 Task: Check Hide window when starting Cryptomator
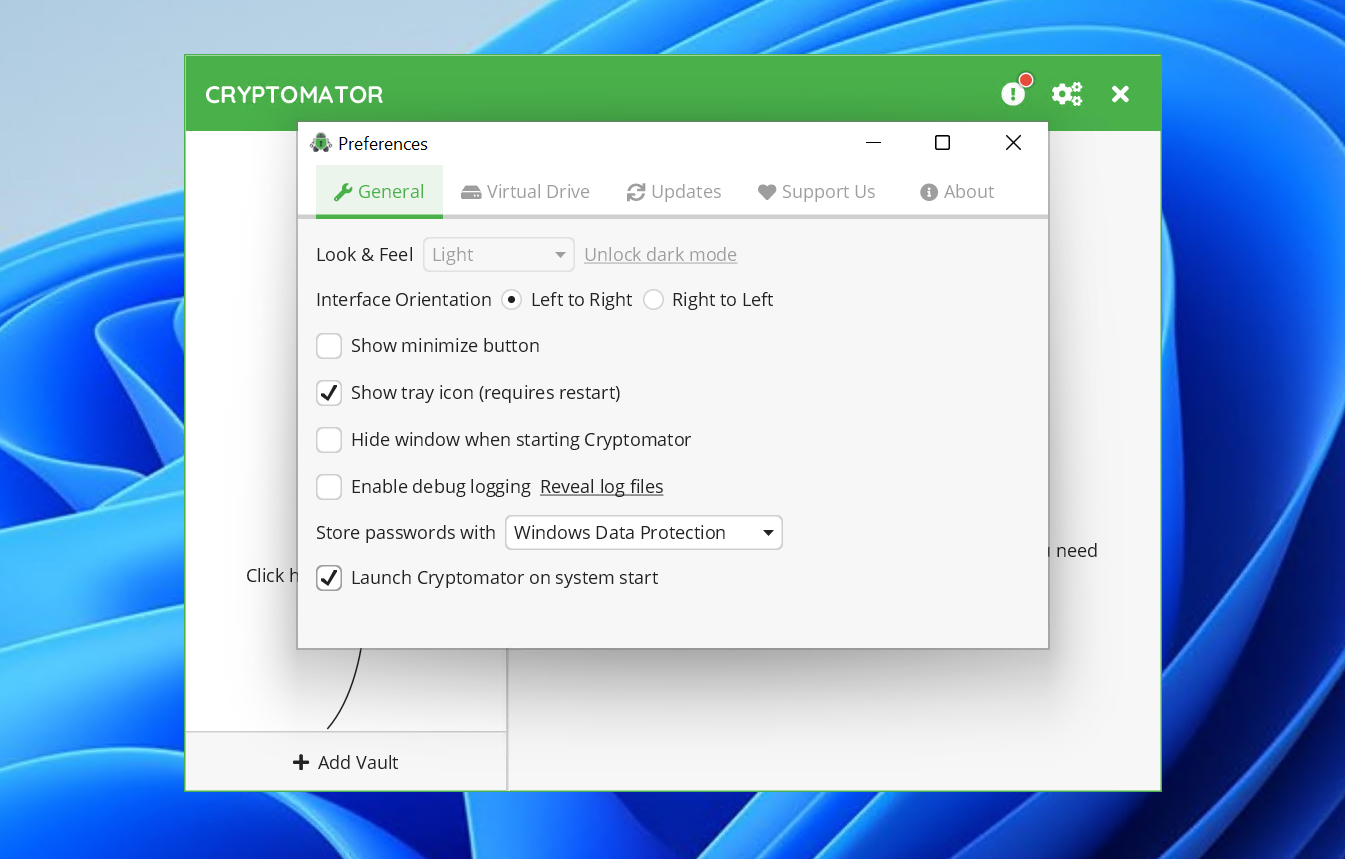(329, 440)
